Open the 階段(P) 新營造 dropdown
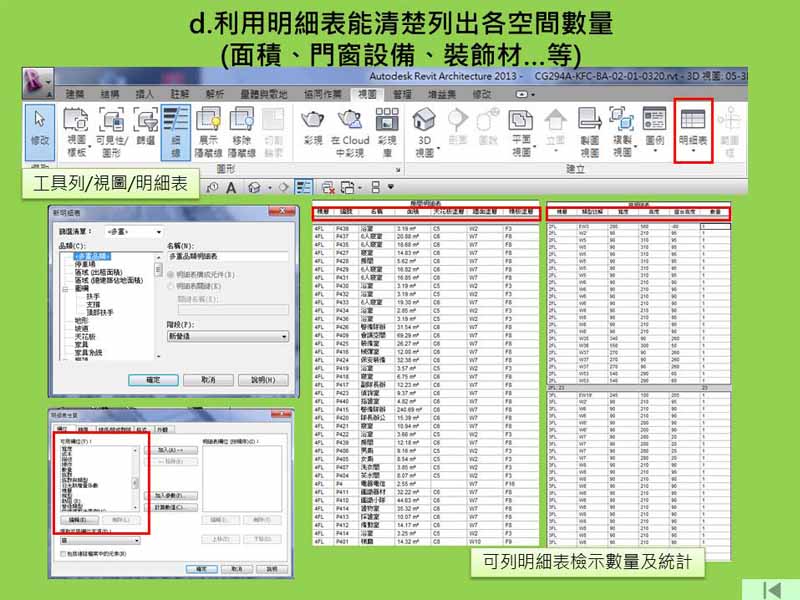800x600 pixels. click(228, 336)
